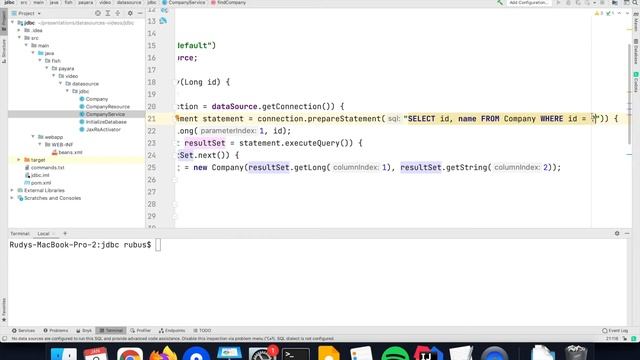
Task: Open the Structure tool window on left edge
Action: pos(4,51)
